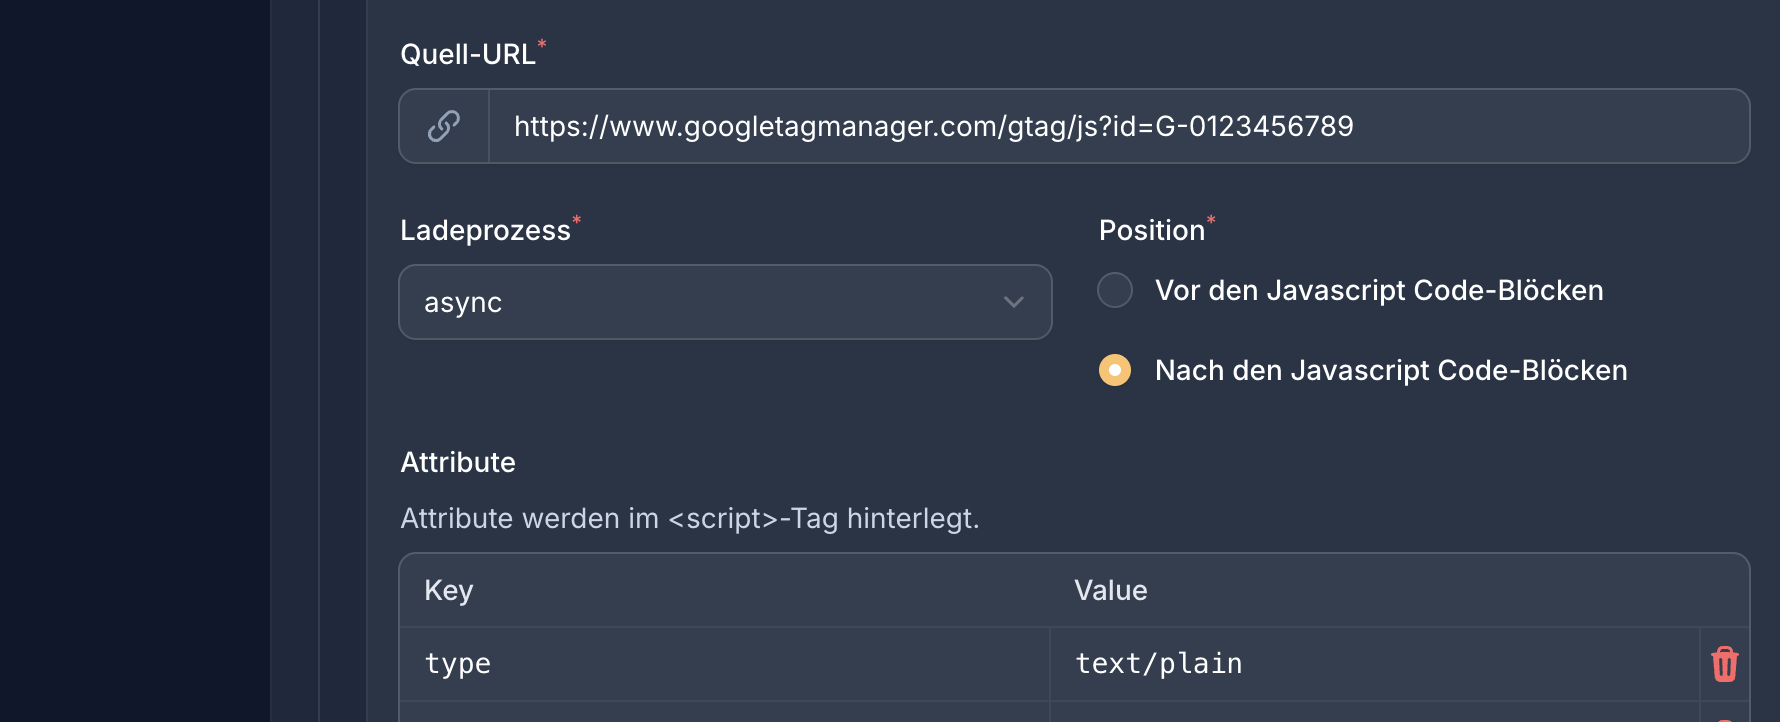The width and height of the screenshot is (1780, 722).
Task: Click the Quell-URL label
Action: (468, 54)
